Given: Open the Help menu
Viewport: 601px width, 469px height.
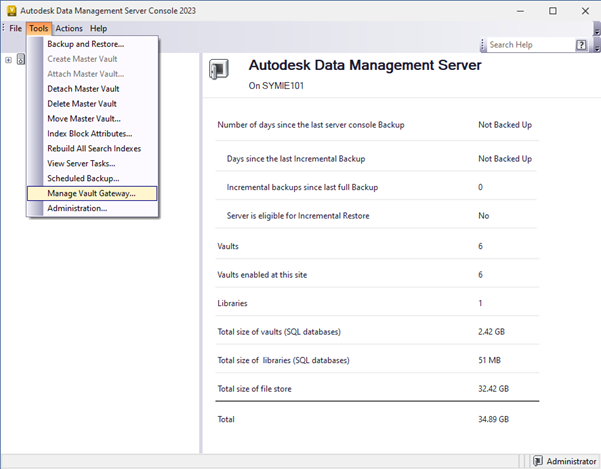Looking at the screenshot, I should point(99,28).
